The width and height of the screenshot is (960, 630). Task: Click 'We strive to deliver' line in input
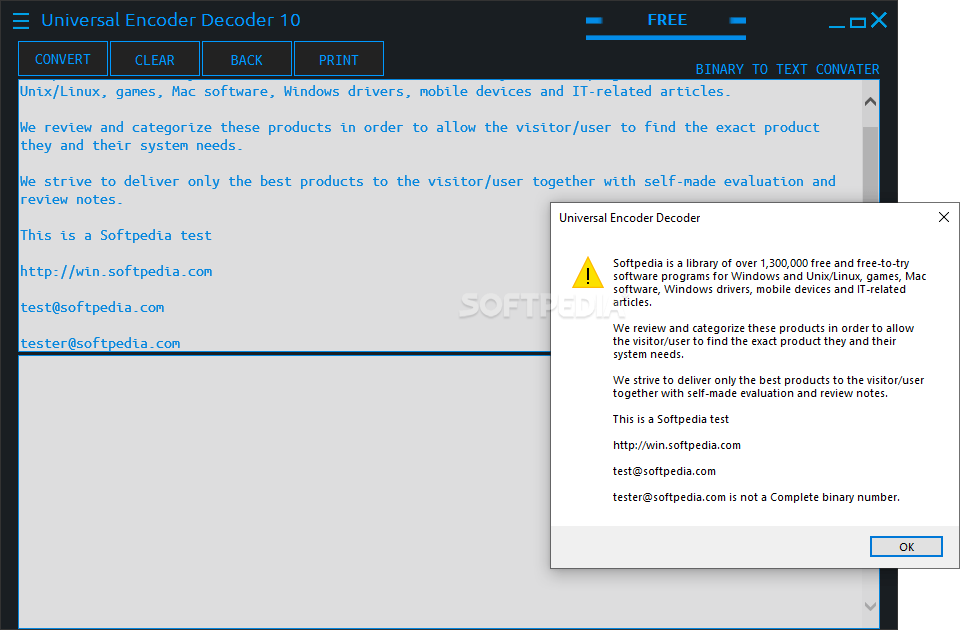point(427,181)
